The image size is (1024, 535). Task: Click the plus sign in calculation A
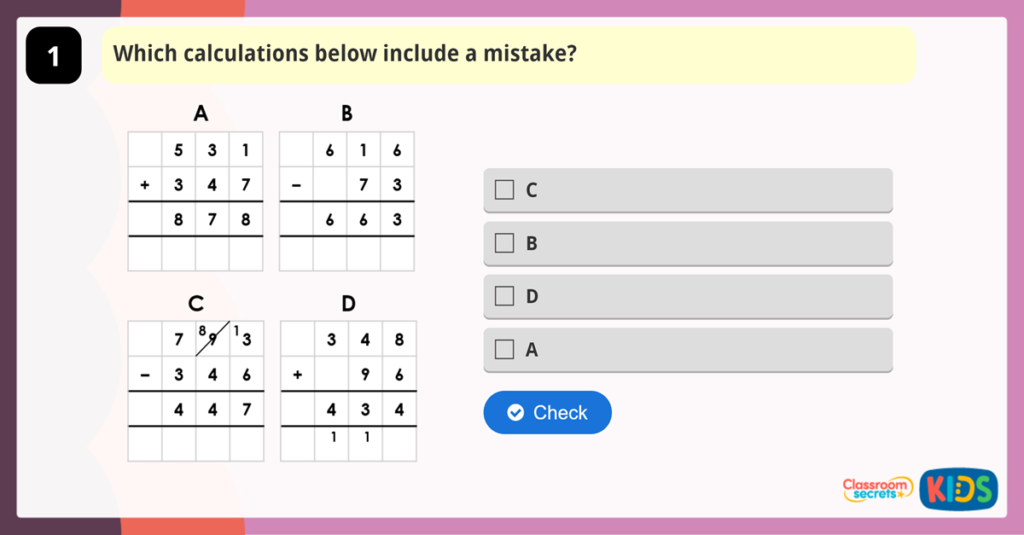tap(145, 184)
